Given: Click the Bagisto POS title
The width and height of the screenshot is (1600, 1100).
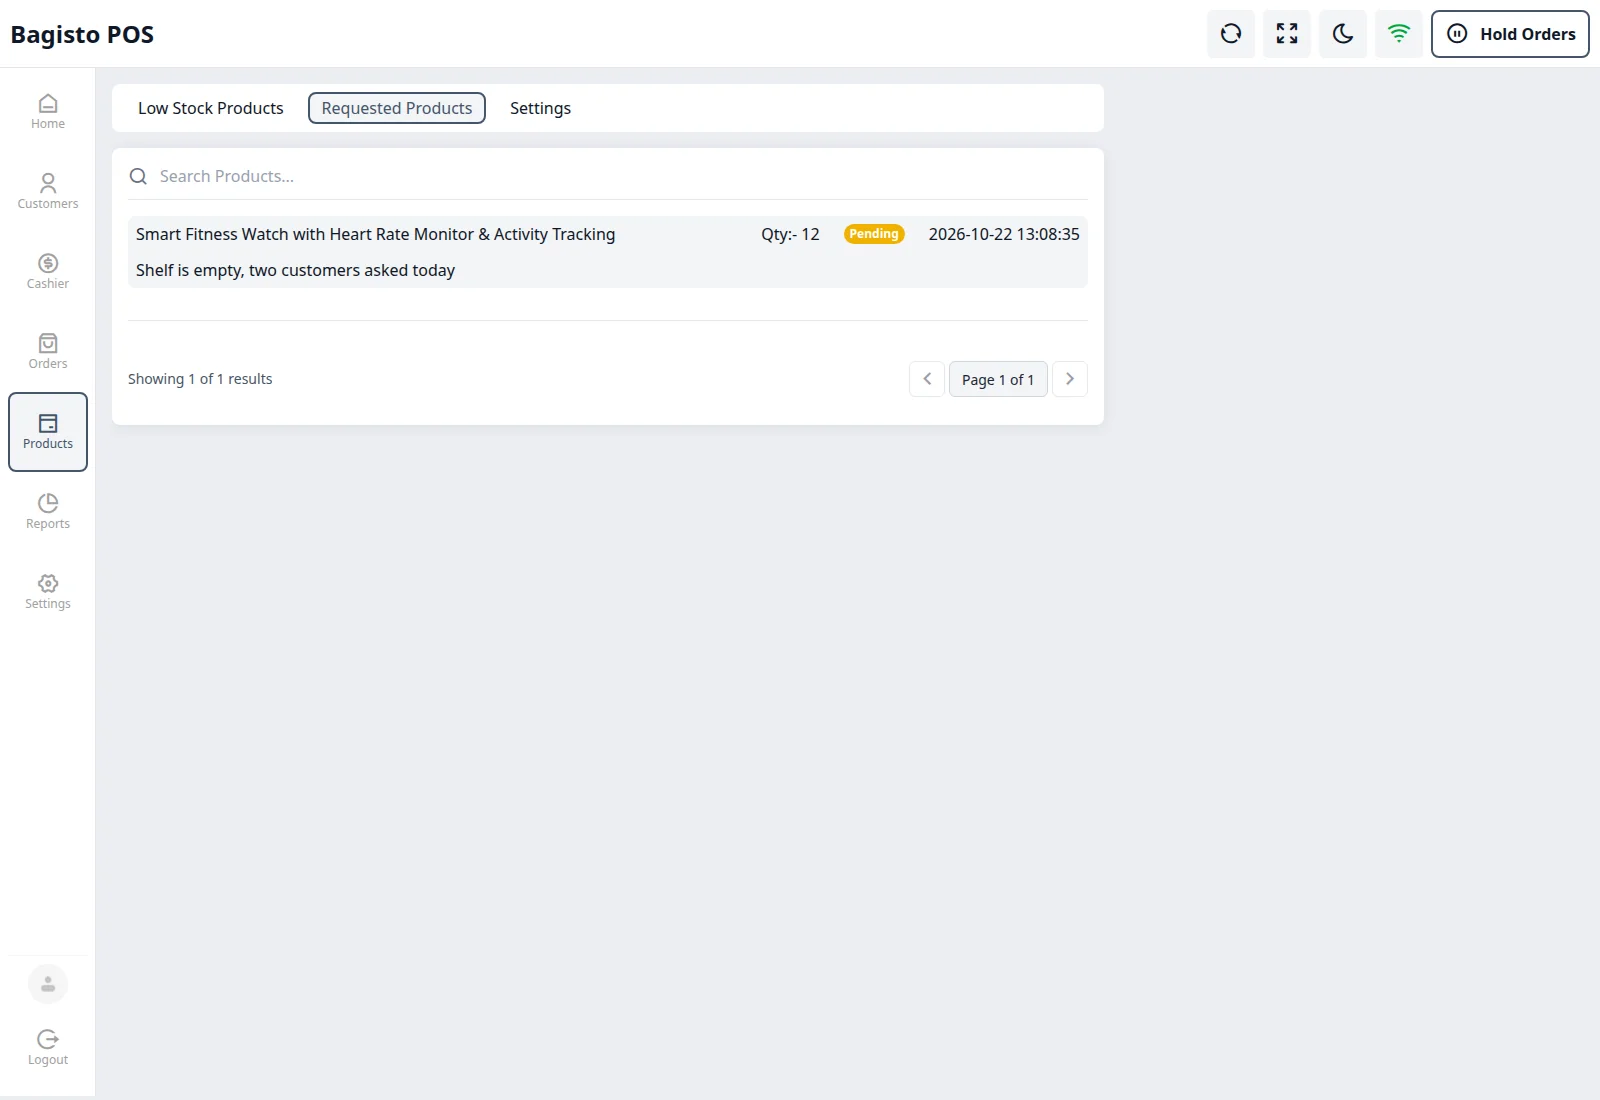Looking at the screenshot, I should [x=82, y=35].
